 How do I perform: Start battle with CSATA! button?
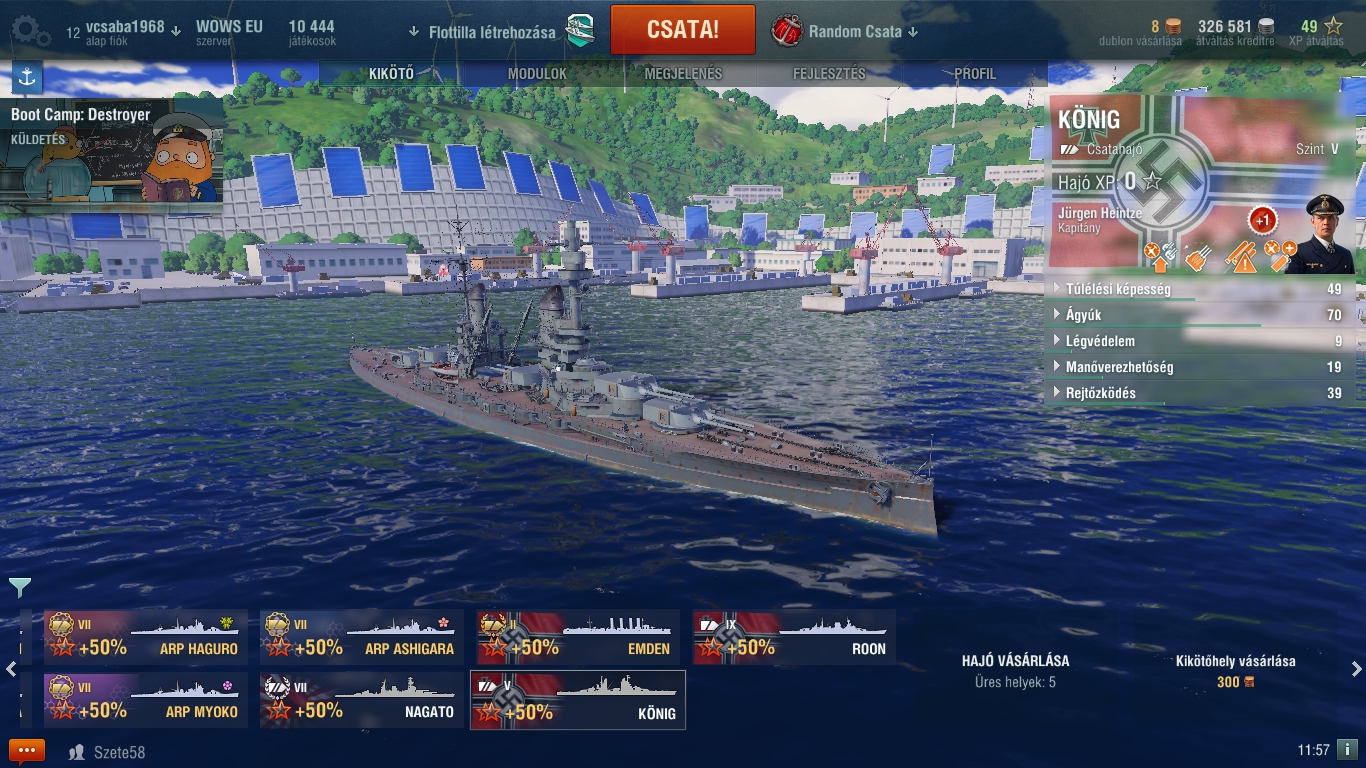(x=683, y=29)
